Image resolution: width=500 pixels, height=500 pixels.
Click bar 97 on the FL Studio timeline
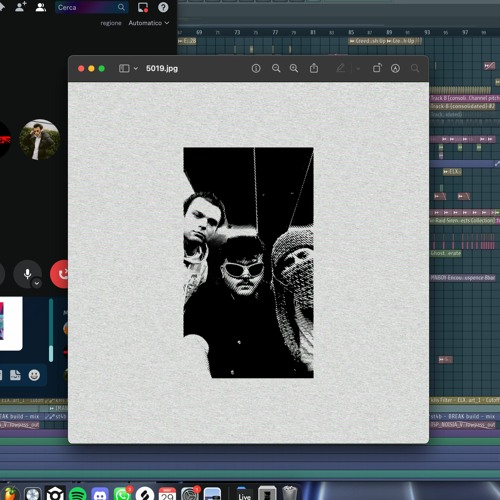pyautogui.click(x=465, y=32)
